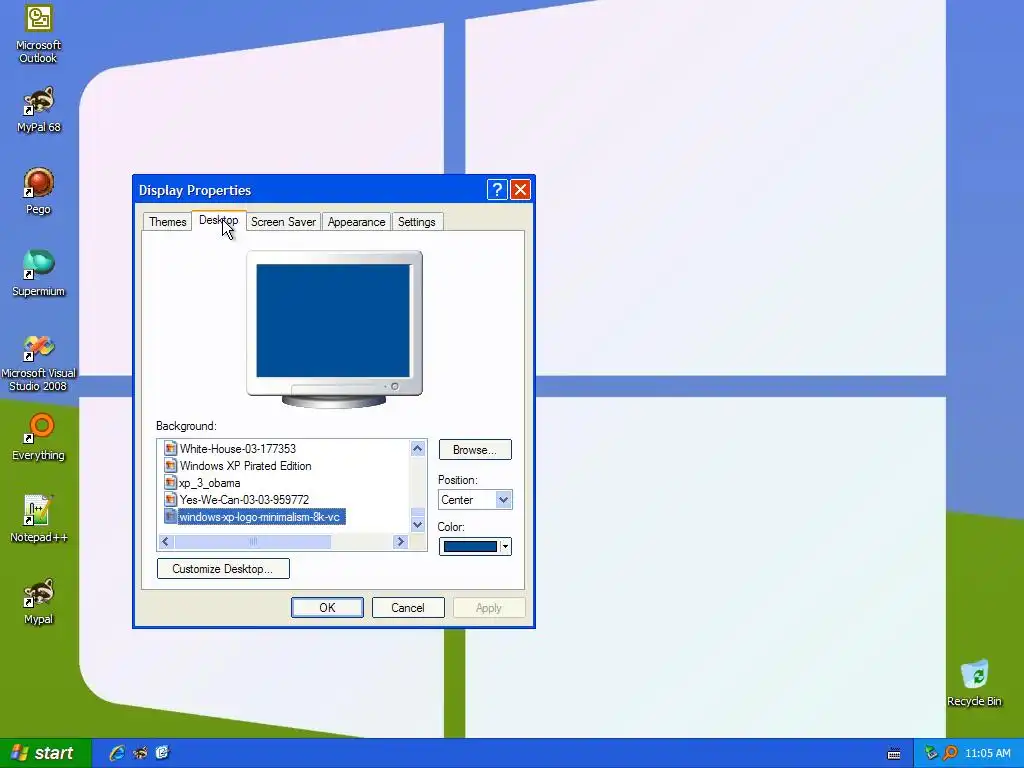Select the Recycle Bin icon
Image resolution: width=1024 pixels, height=768 pixels.
pos(974,683)
